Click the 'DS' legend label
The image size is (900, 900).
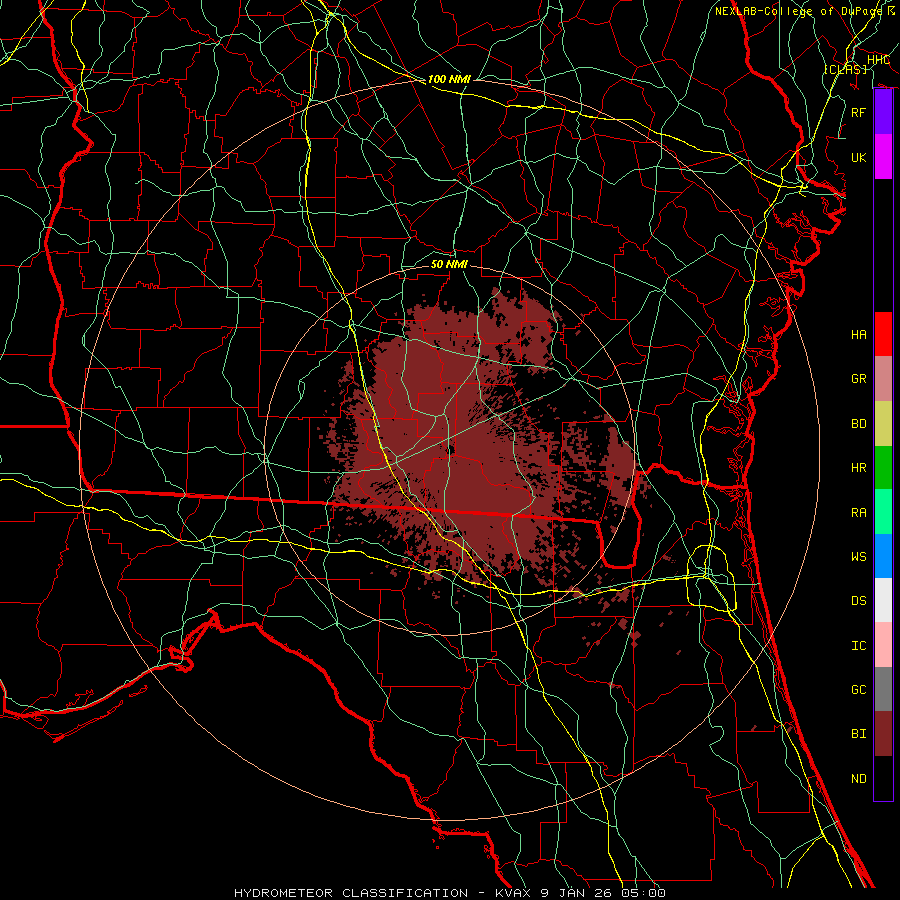859,601
